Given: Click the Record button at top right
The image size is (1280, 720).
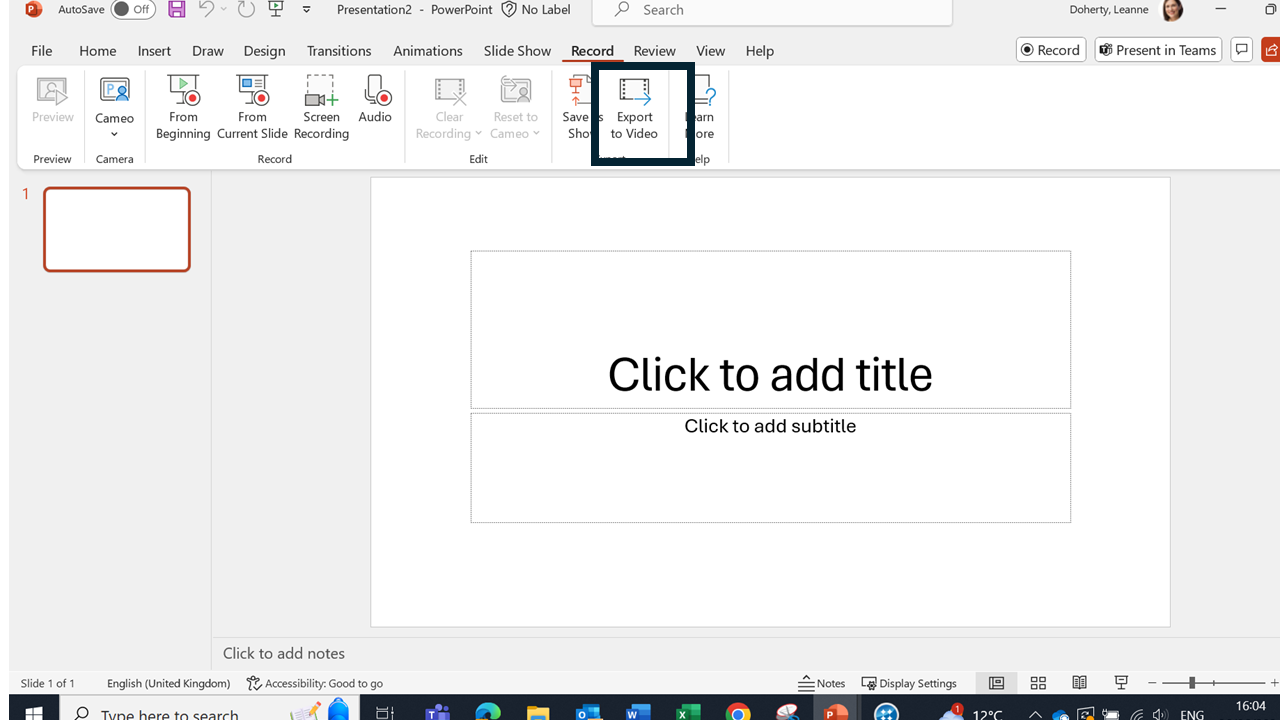Looking at the screenshot, I should point(1050,50).
